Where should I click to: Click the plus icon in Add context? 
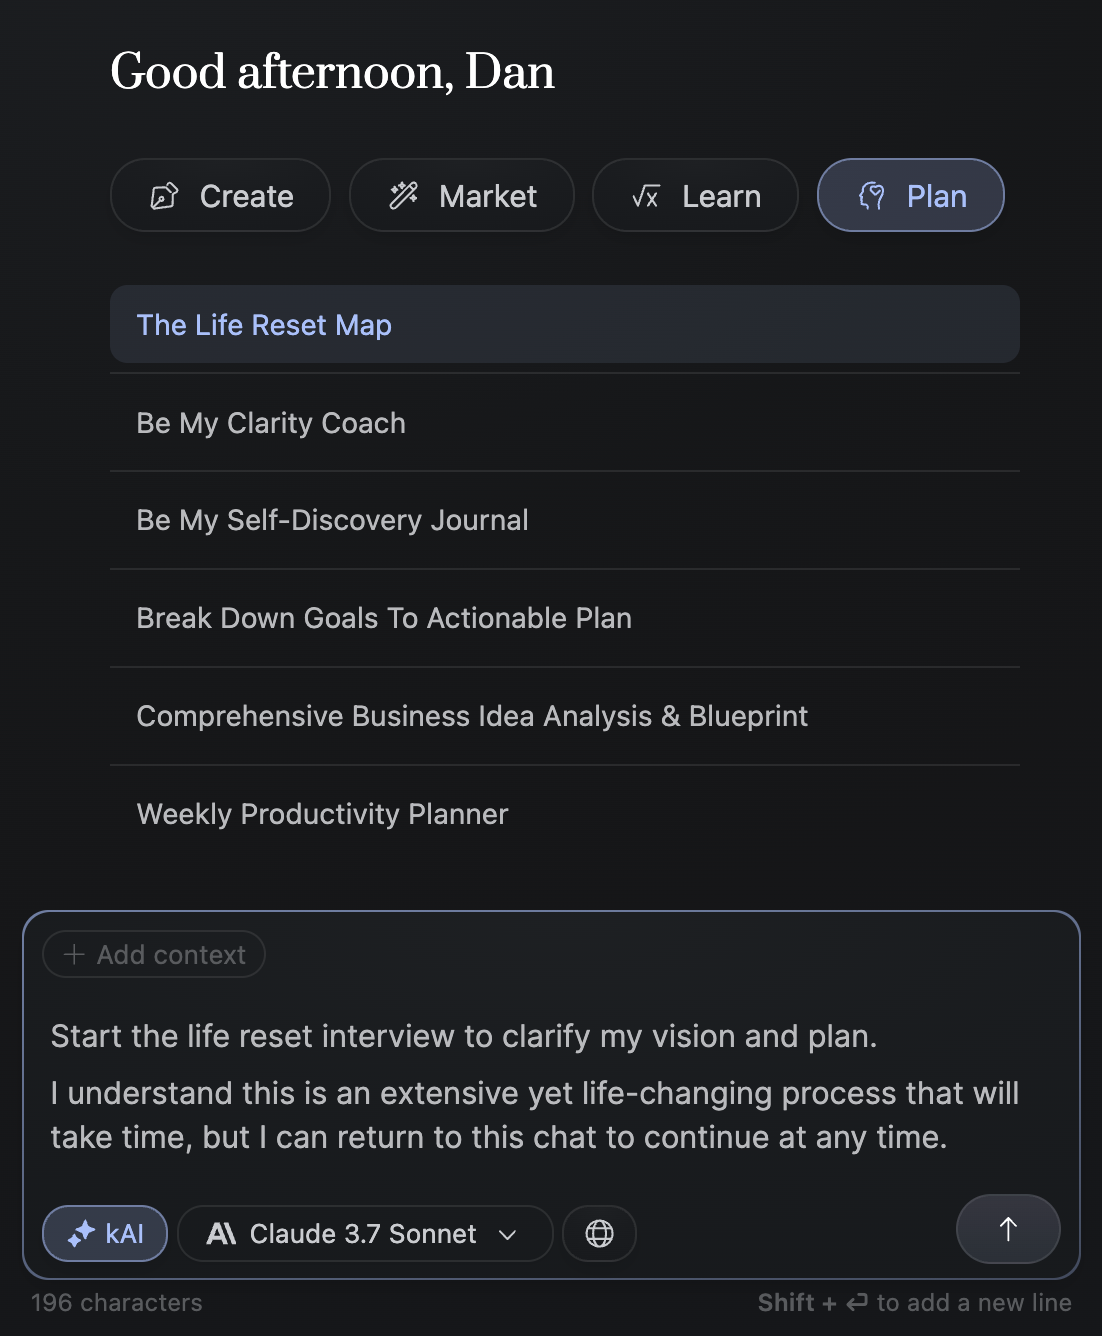[74, 955]
